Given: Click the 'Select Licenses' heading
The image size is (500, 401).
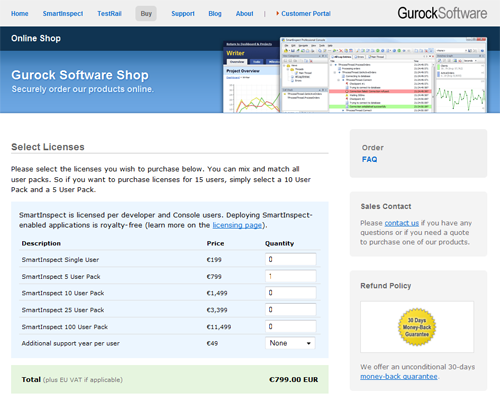Looking at the screenshot, I should point(48,147).
